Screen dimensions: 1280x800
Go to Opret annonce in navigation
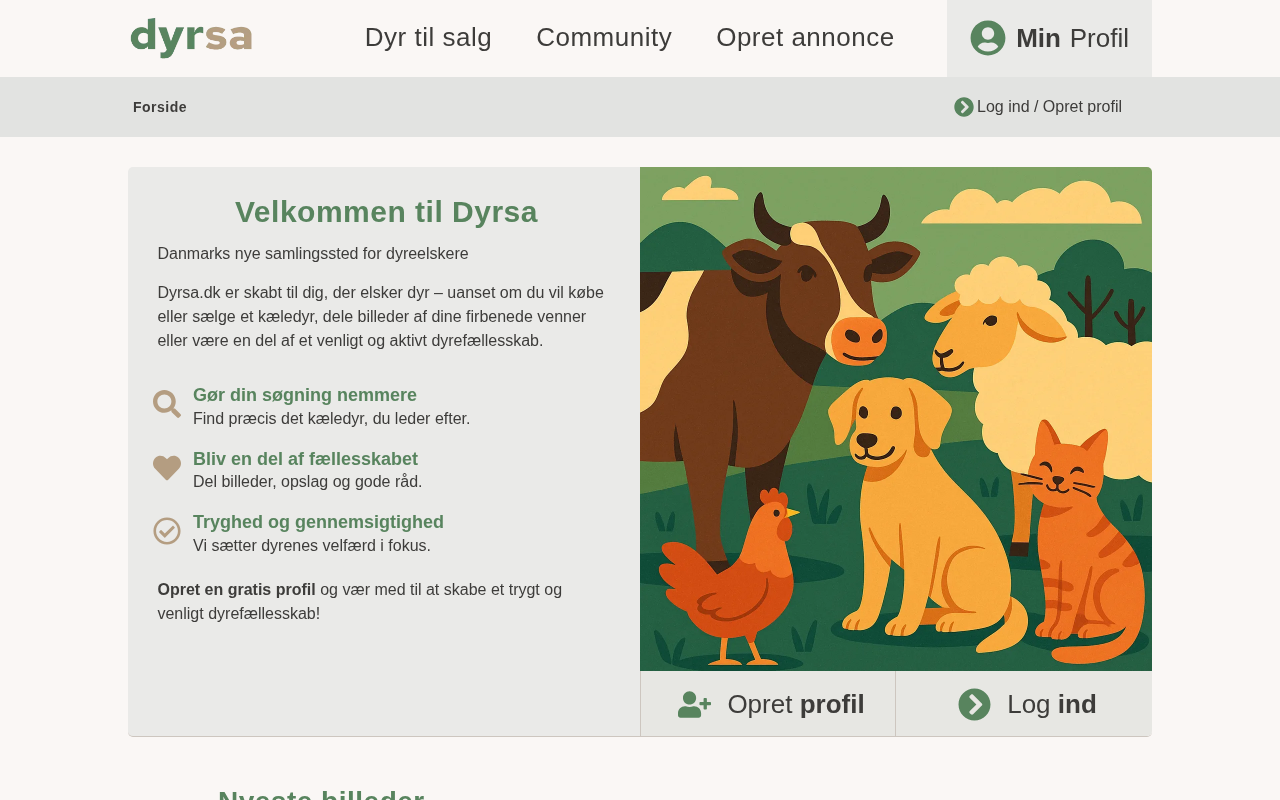805,37
